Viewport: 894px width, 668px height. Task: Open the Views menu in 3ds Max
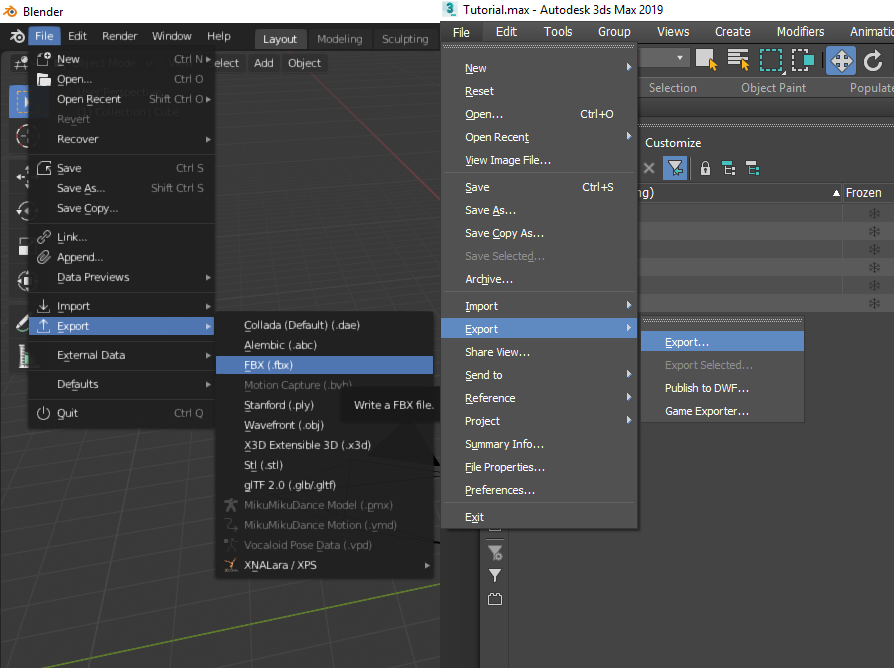[x=672, y=31]
